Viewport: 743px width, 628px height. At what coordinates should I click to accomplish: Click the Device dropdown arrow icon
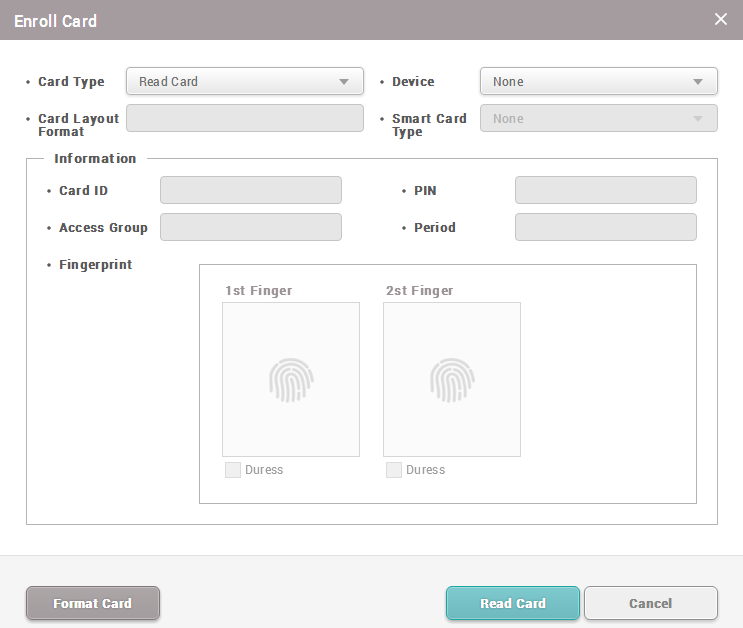(x=698, y=82)
